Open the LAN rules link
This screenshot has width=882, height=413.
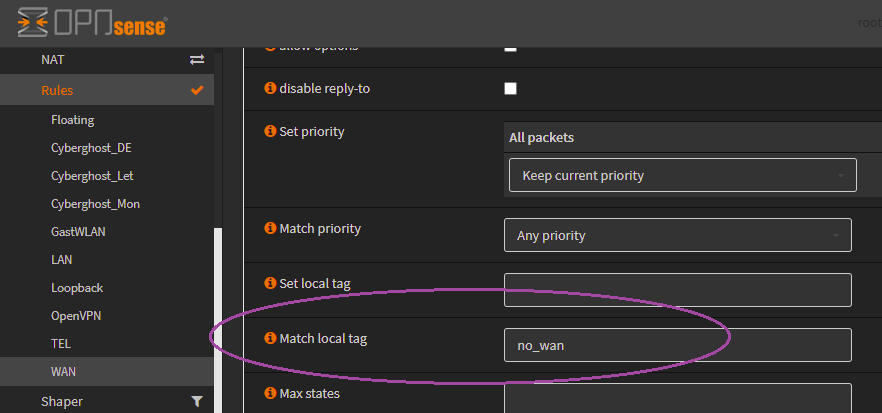(61, 260)
